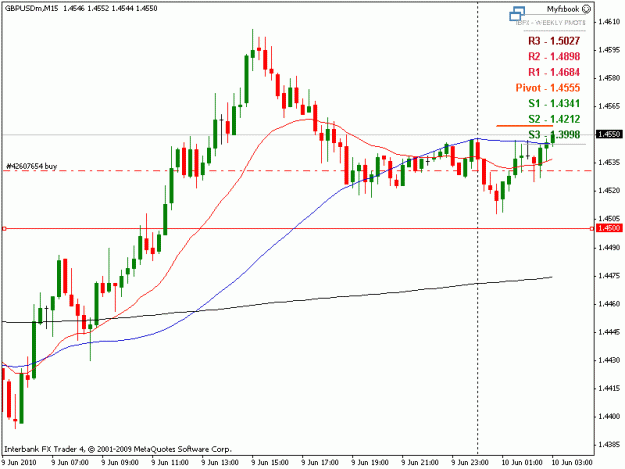Click the R3 - 1.5027 pivot level

click(x=554, y=41)
